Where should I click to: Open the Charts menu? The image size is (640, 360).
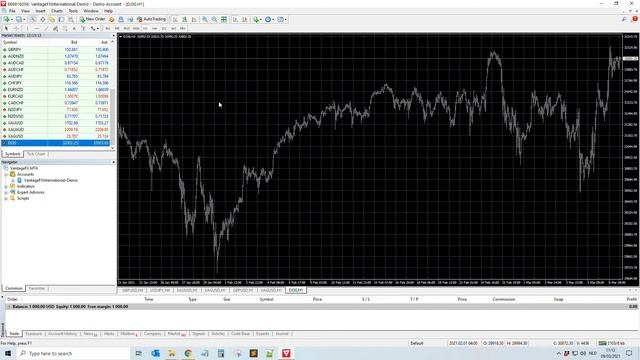pyautogui.click(x=57, y=11)
